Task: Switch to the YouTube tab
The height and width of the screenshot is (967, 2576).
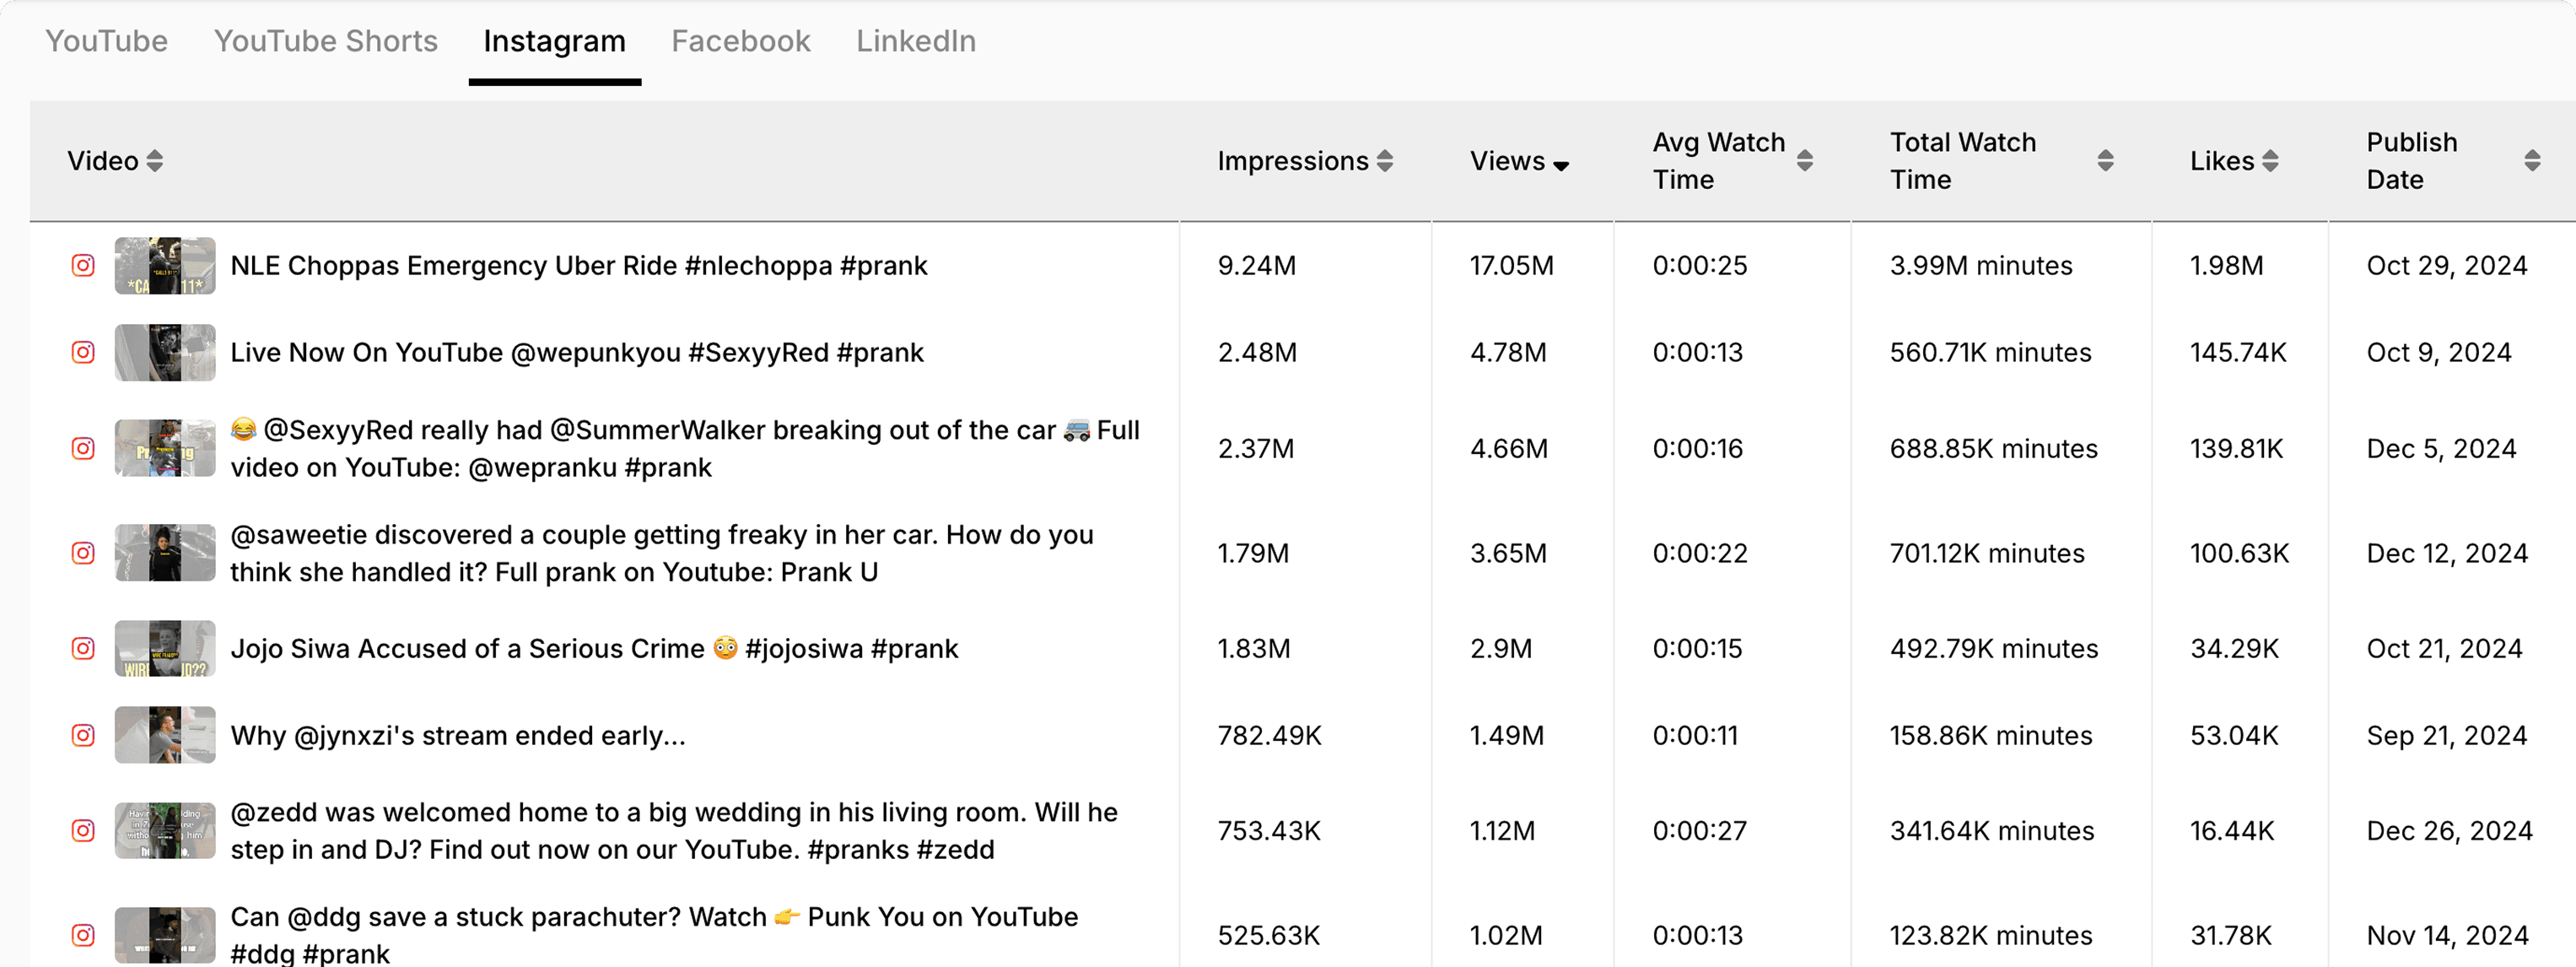Action: pos(106,41)
